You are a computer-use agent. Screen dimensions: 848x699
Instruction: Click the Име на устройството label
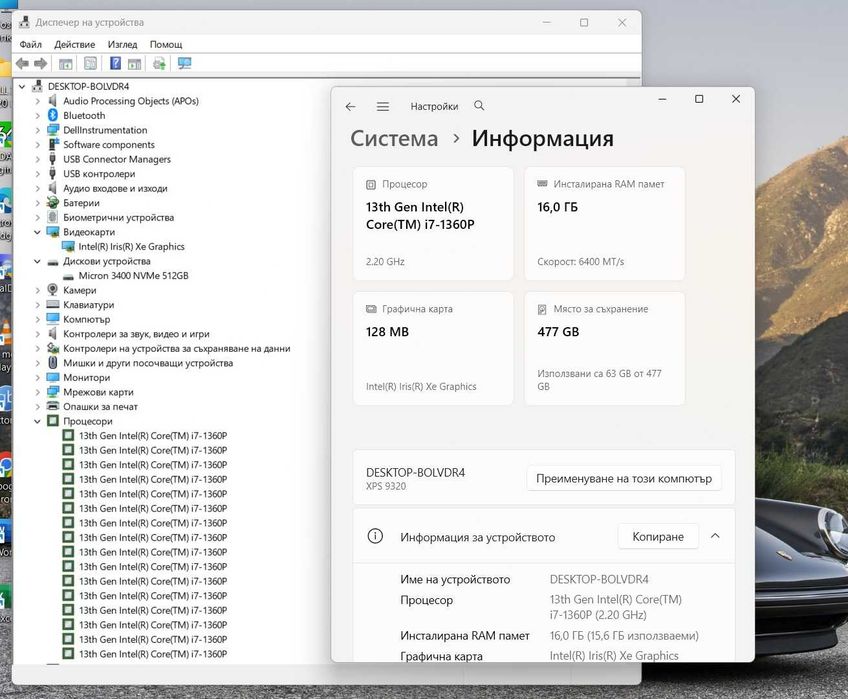(x=455, y=579)
